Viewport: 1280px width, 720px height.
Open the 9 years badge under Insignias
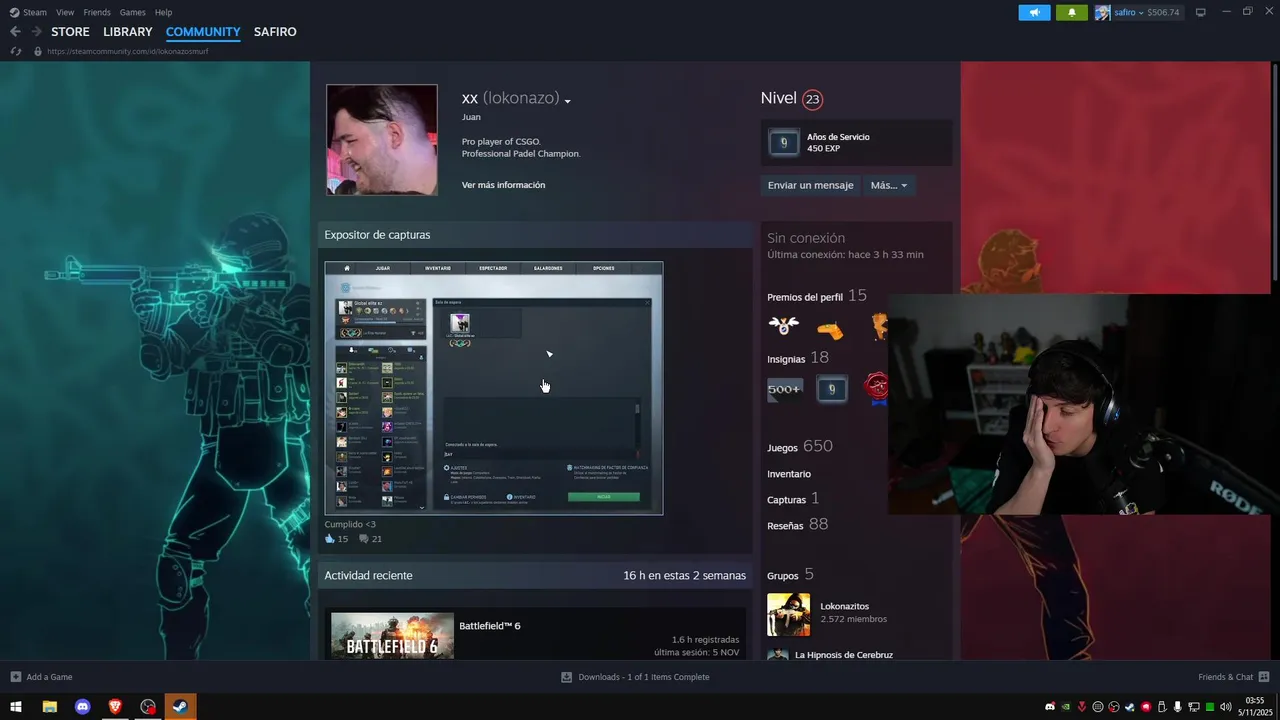pyautogui.click(x=831, y=389)
